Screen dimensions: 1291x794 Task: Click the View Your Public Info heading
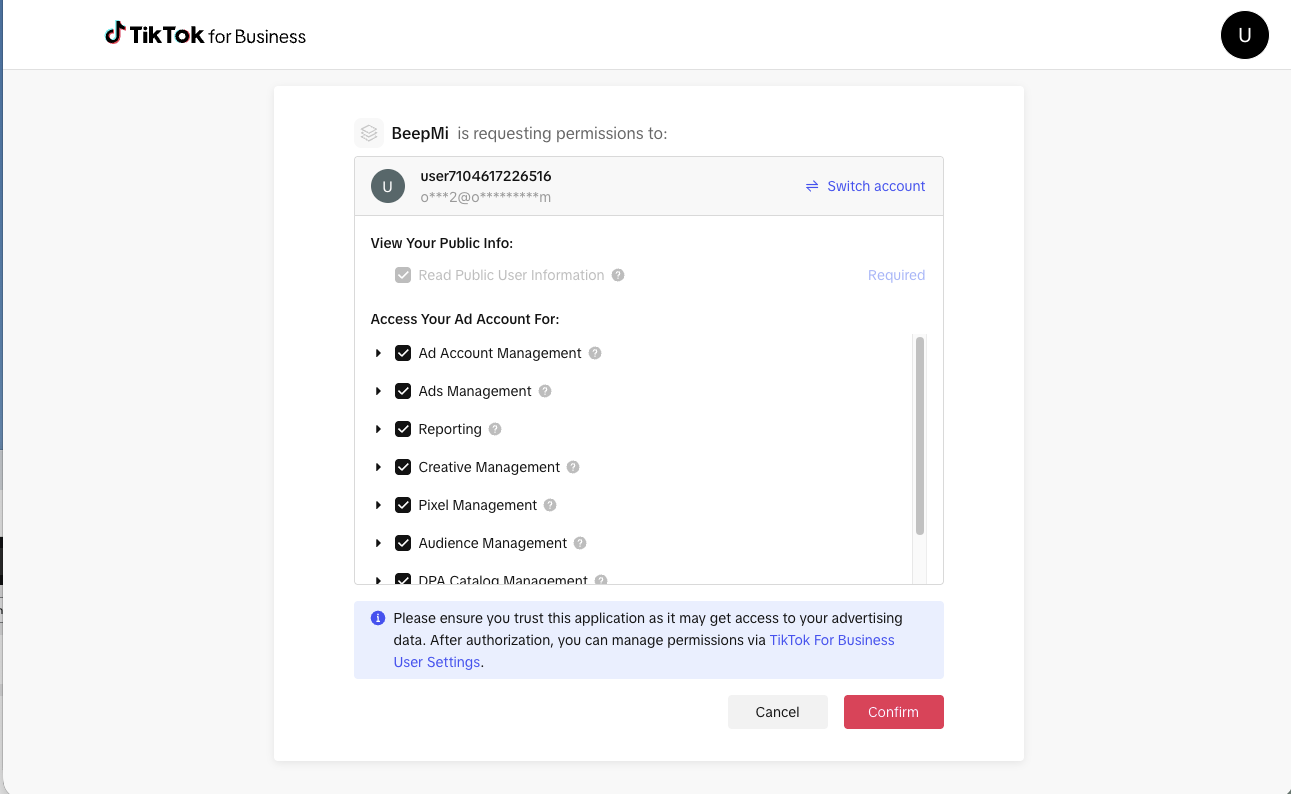442,243
